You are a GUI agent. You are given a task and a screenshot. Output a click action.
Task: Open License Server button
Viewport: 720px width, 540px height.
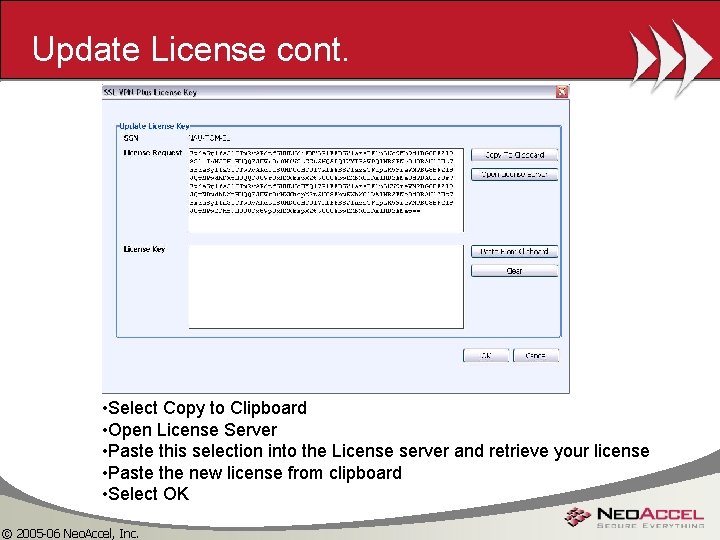(x=514, y=174)
